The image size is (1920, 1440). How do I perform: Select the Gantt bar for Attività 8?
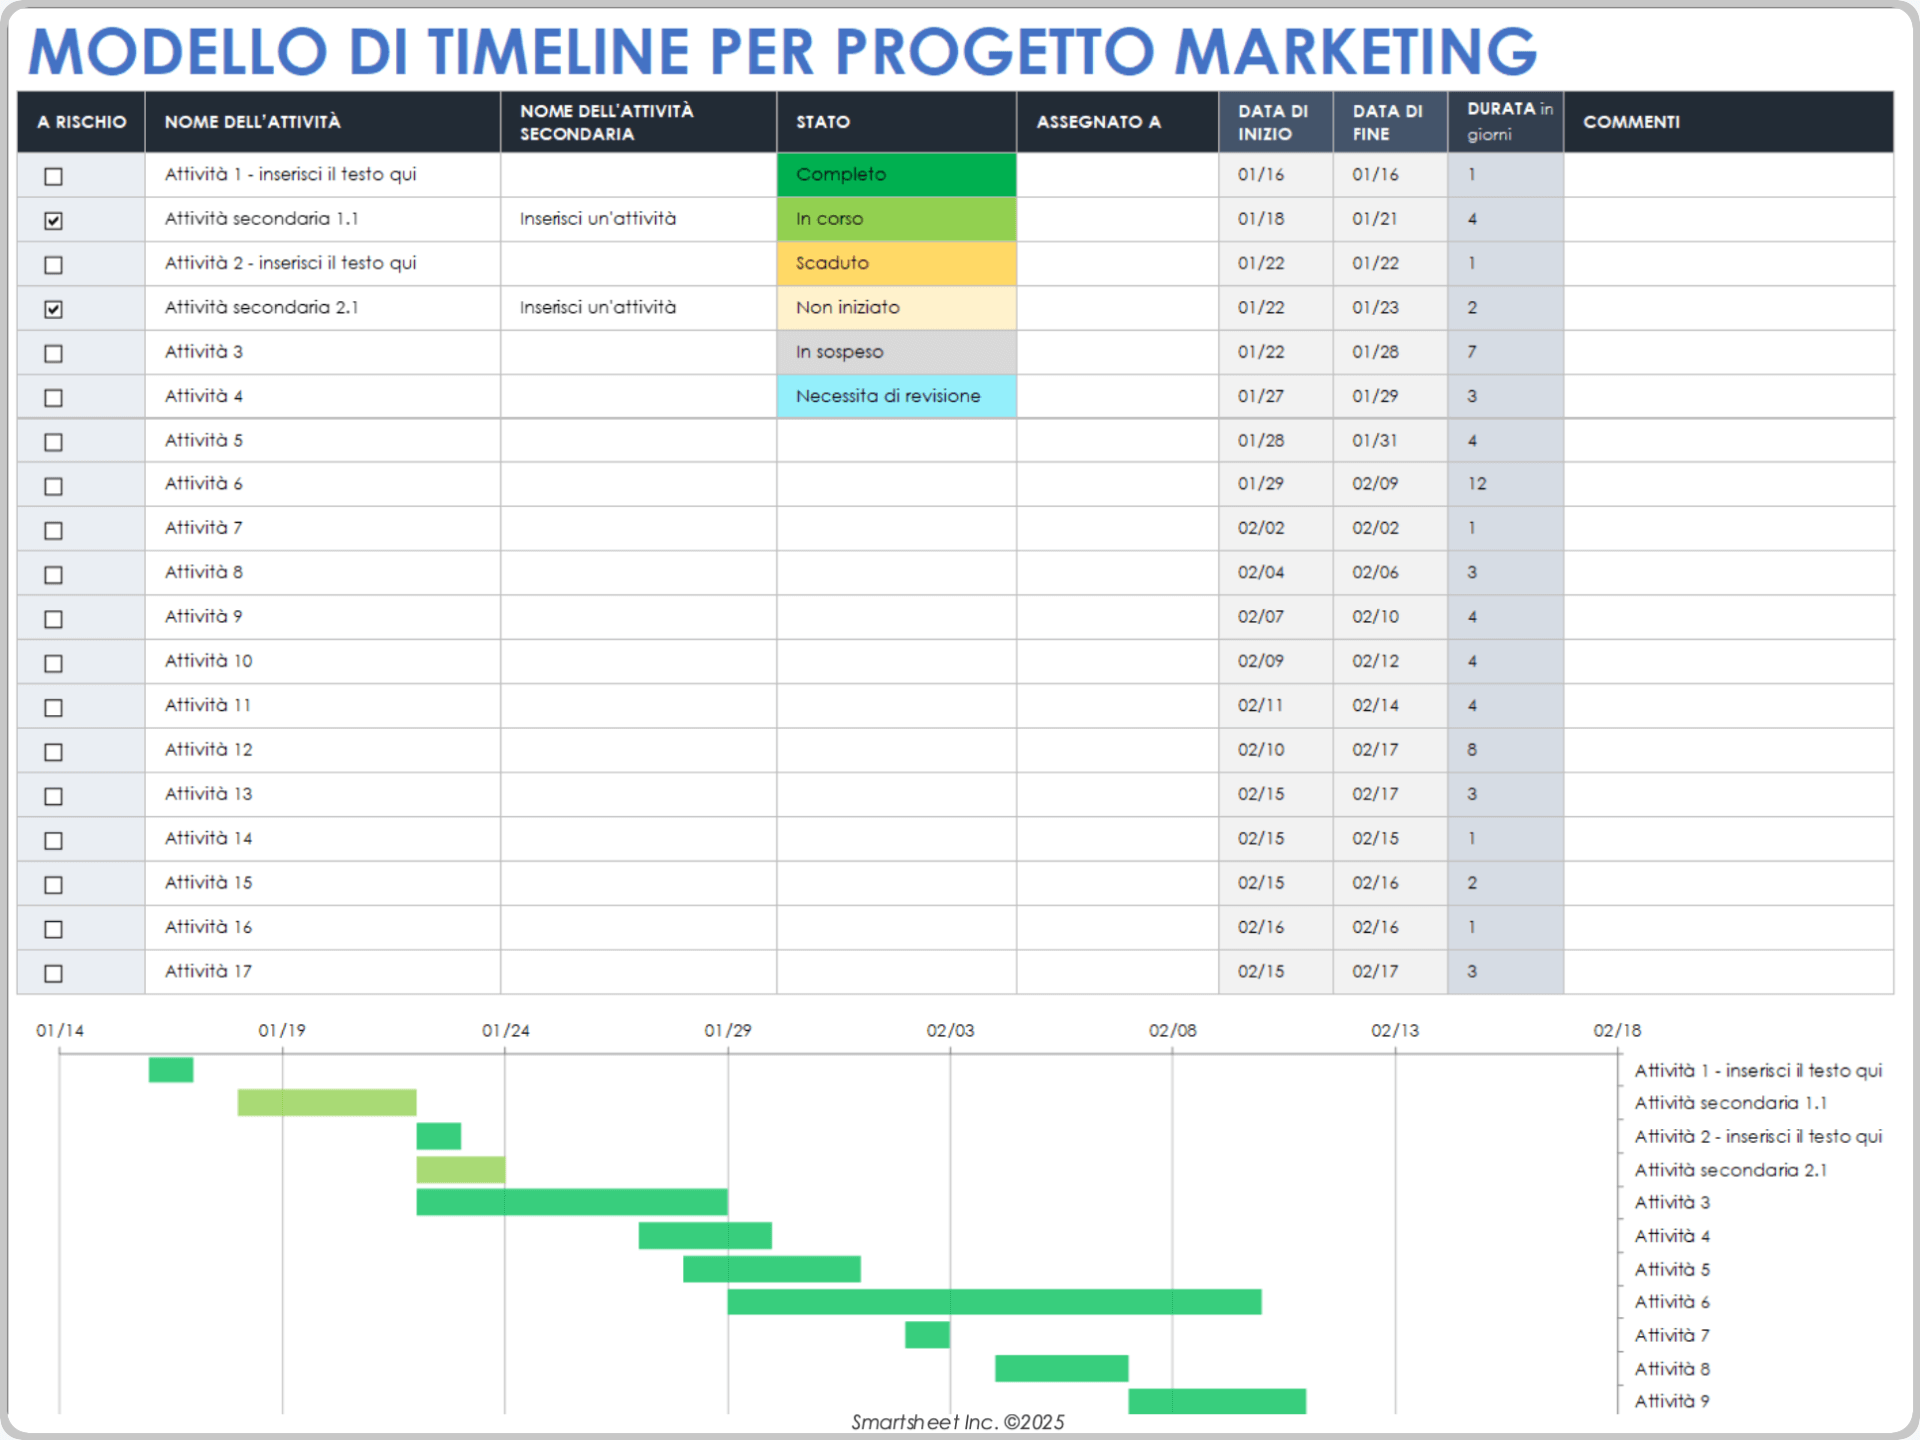click(1062, 1368)
